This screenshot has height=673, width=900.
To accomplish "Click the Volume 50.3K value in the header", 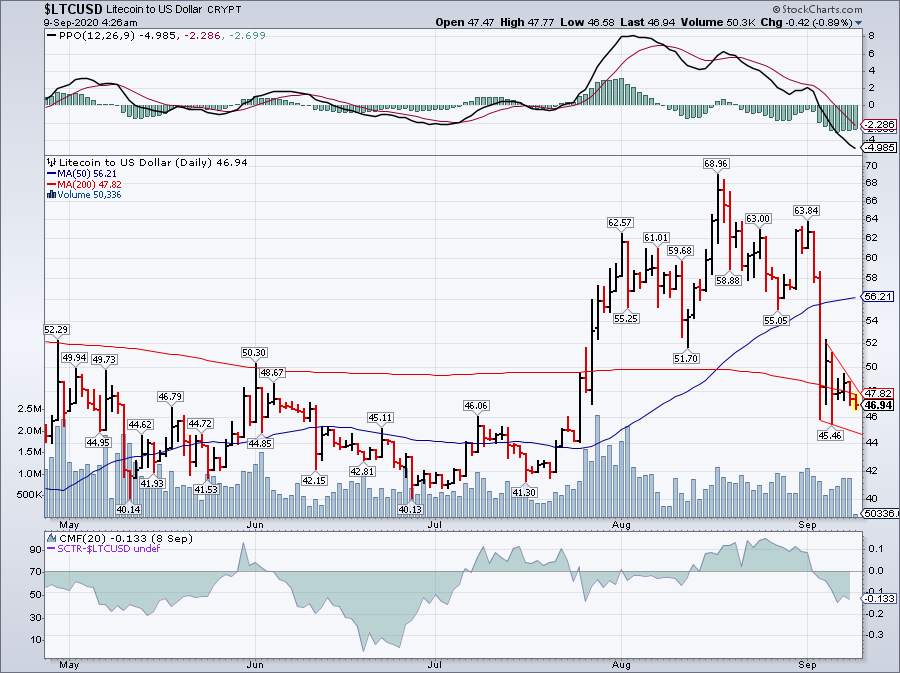I will pos(717,22).
